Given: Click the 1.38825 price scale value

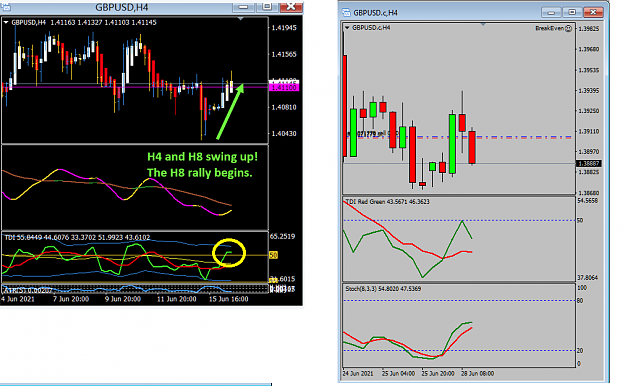Looking at the screenshot, I should 589,172.
